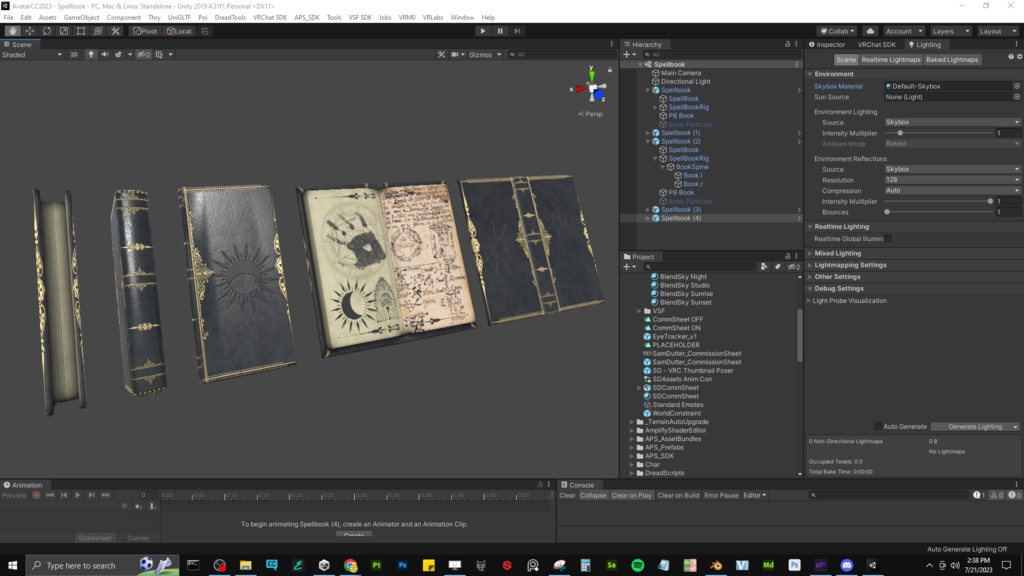Toggle Pivot mode in the toolbar
Image resolution: width=1024 pixels, height=576 pixels.
pyautogui.click(x=143, y=31)
